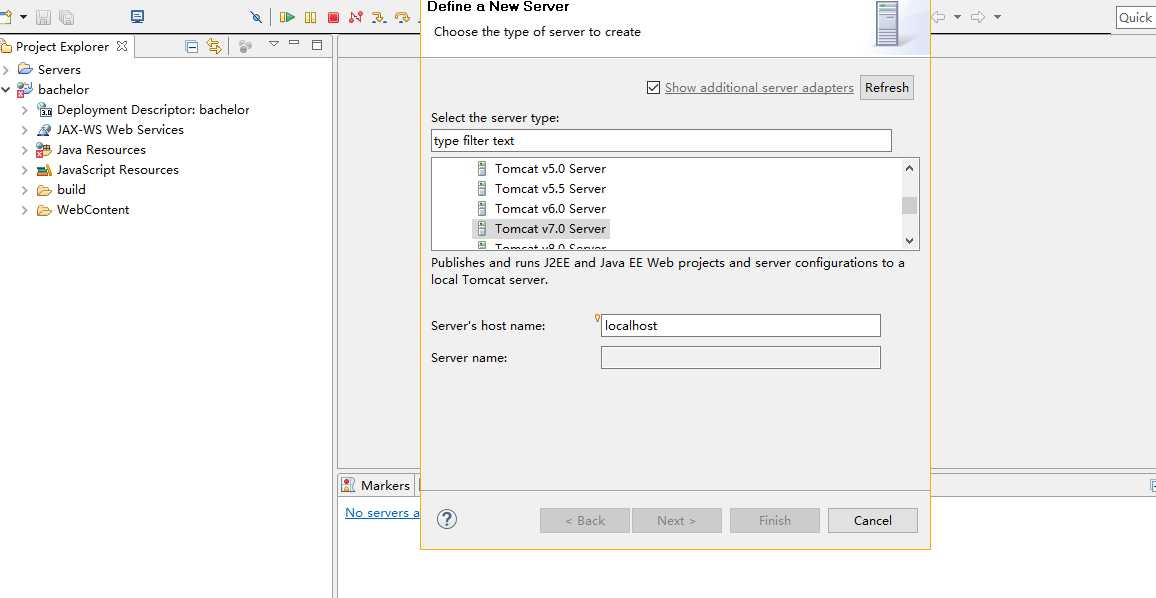Image resolution: width=1156 pixels, height=598 pixels.
Task: Click the Forward navigation arrow in toolbar
Action: point(978,16)
